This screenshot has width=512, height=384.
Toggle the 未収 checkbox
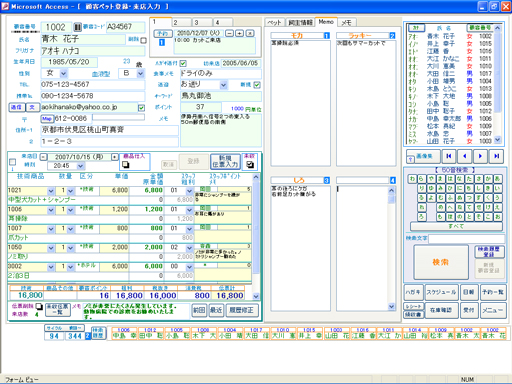click(250, 164)
